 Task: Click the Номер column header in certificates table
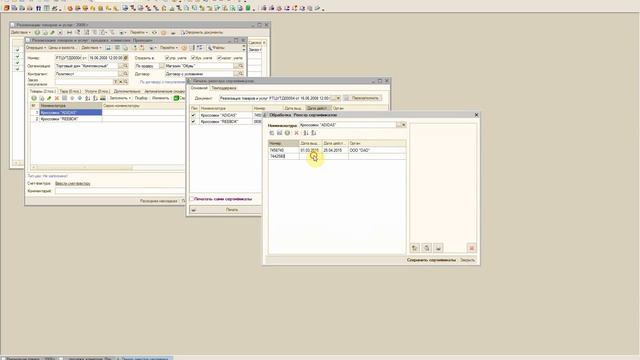(283, 143)
